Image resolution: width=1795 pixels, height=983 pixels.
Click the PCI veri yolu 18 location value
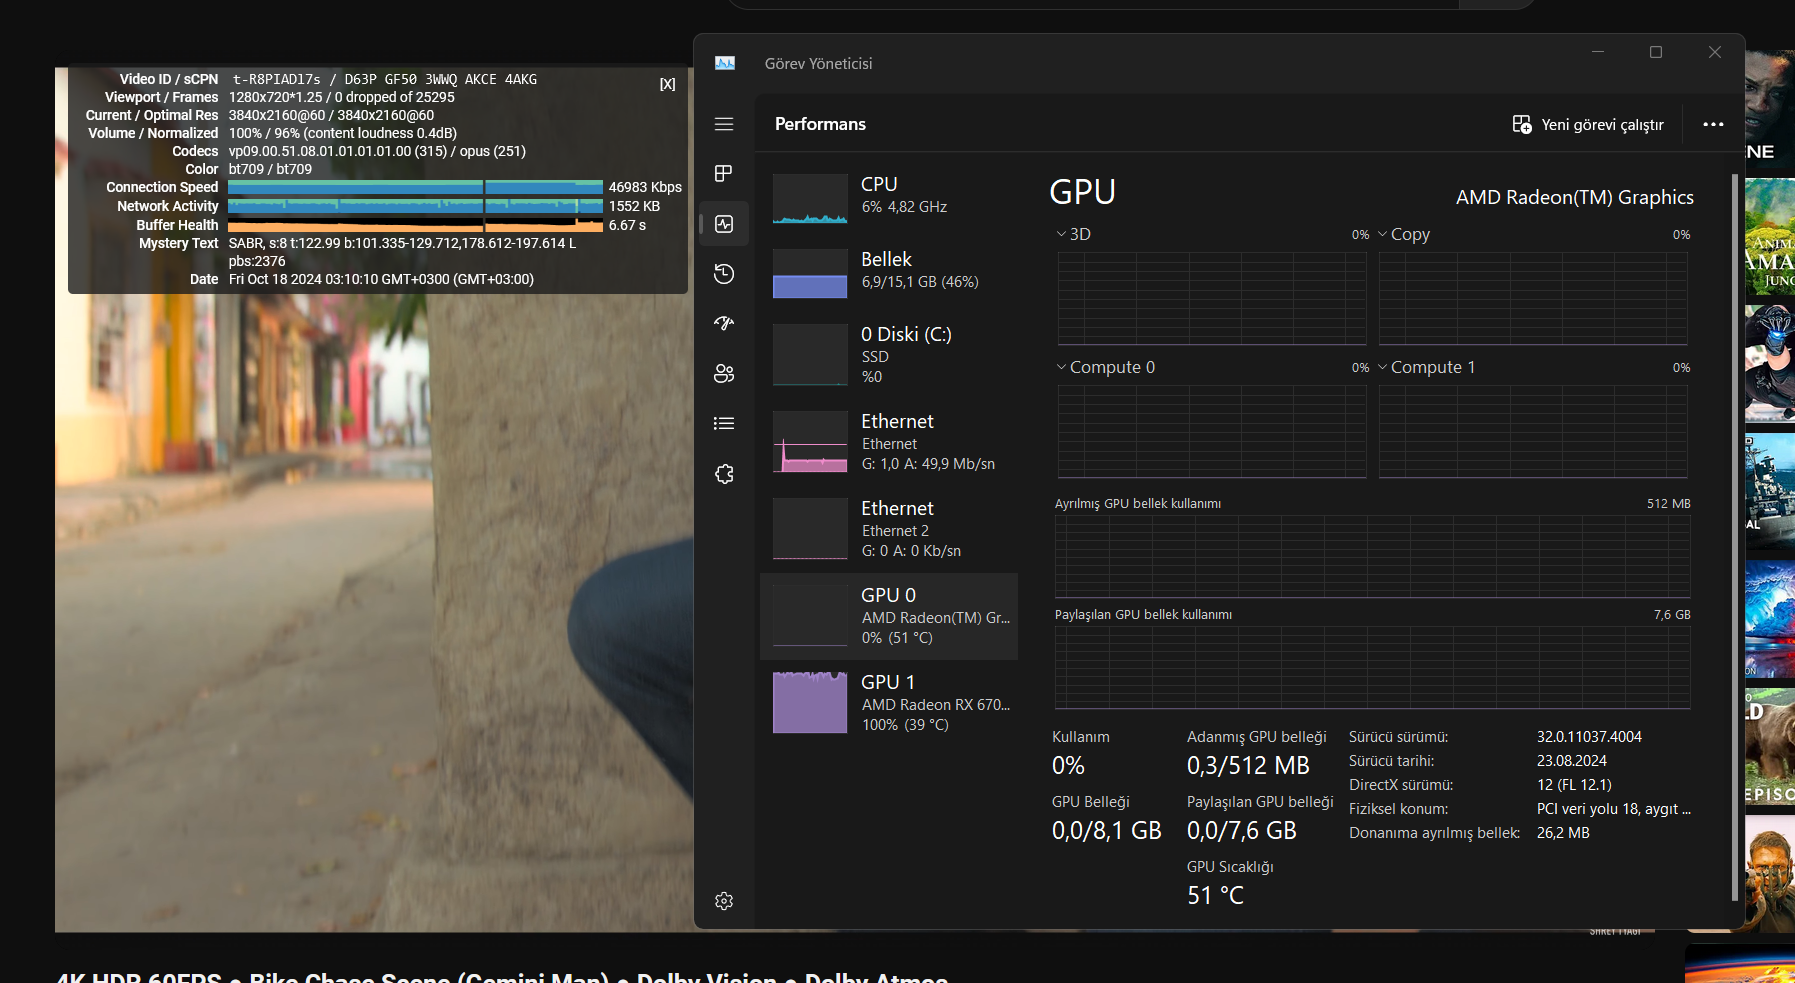pos(1614,809)
